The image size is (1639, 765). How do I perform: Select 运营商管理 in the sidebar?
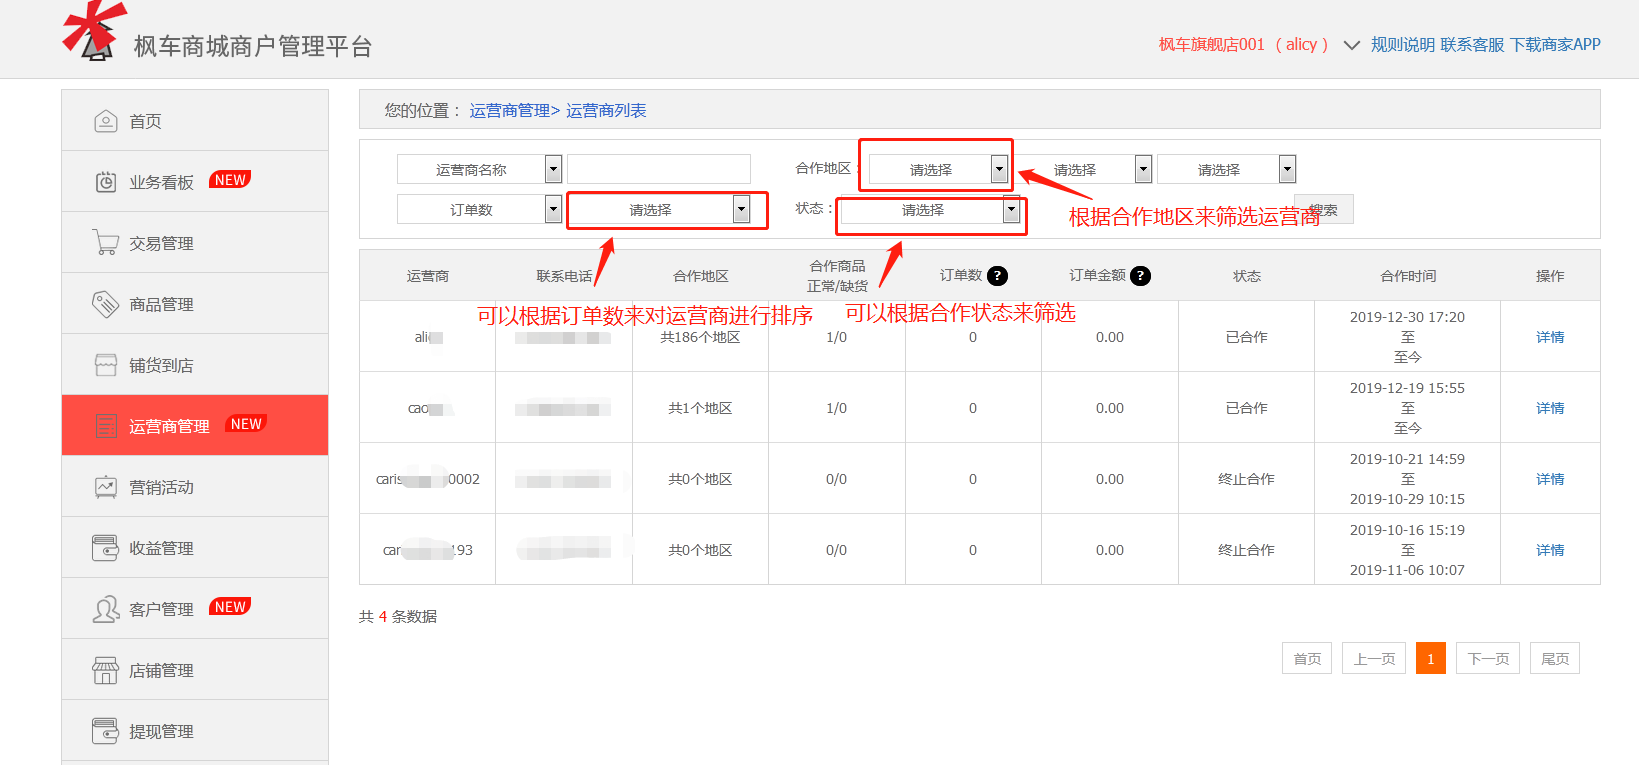click(x=195, y=426)
